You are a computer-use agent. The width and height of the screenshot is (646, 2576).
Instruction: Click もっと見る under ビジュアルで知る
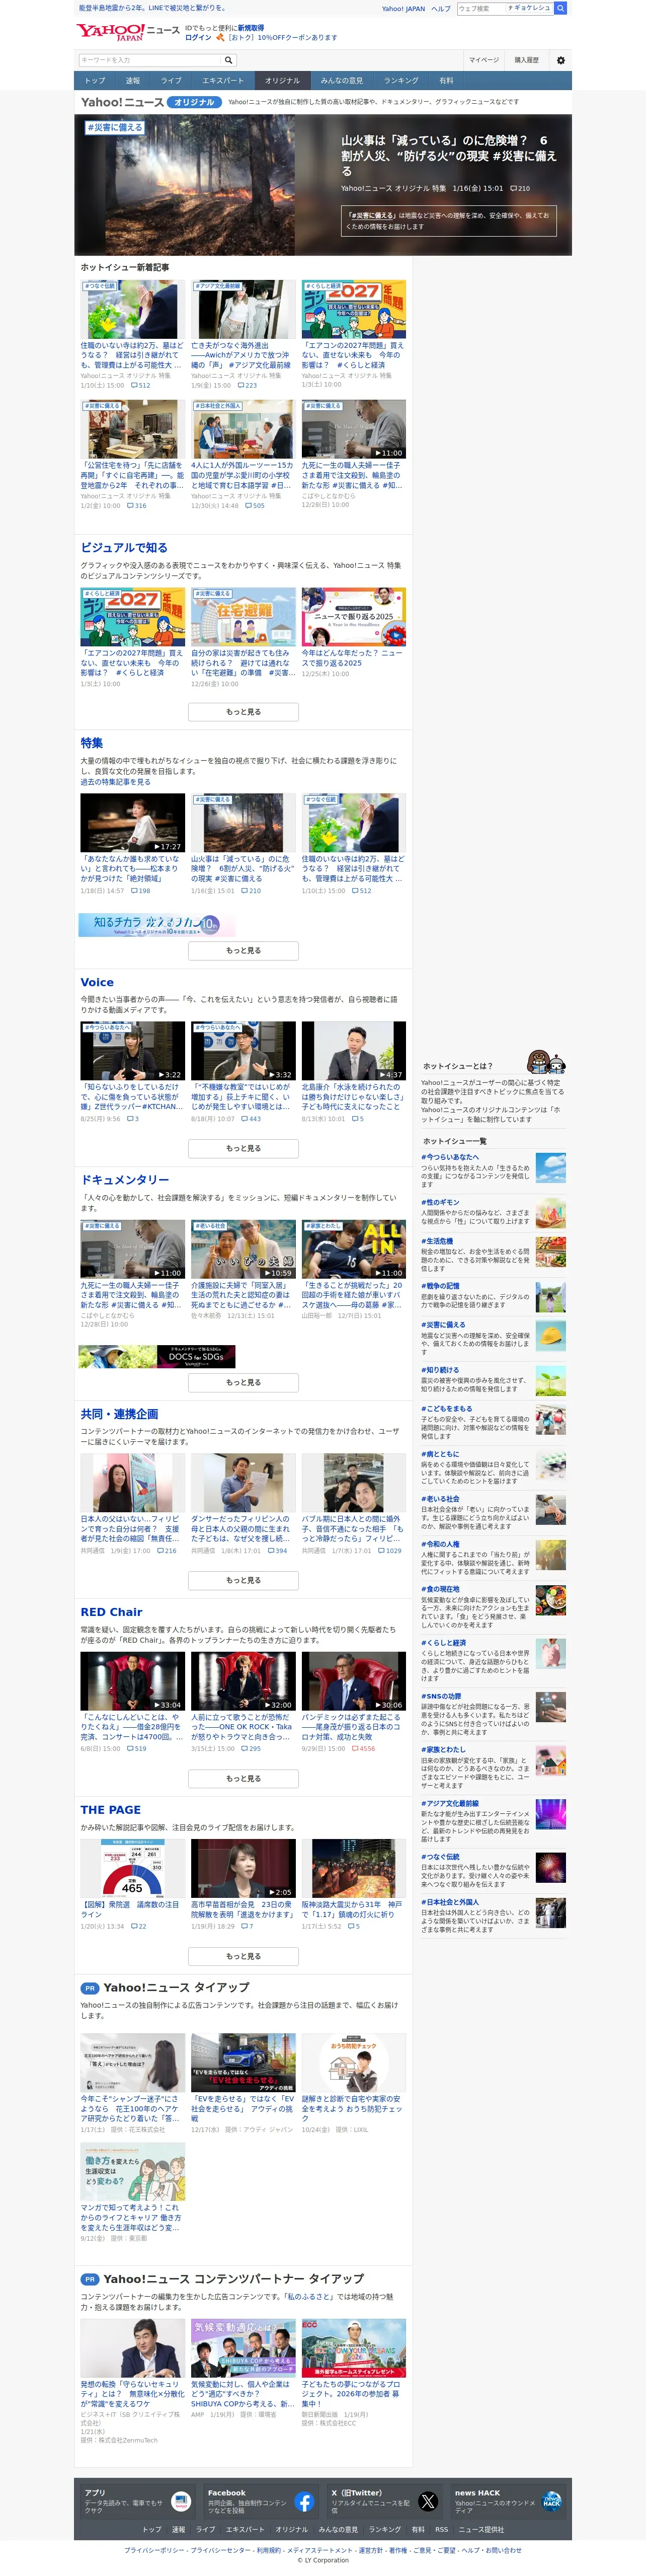tap(243, 712)
